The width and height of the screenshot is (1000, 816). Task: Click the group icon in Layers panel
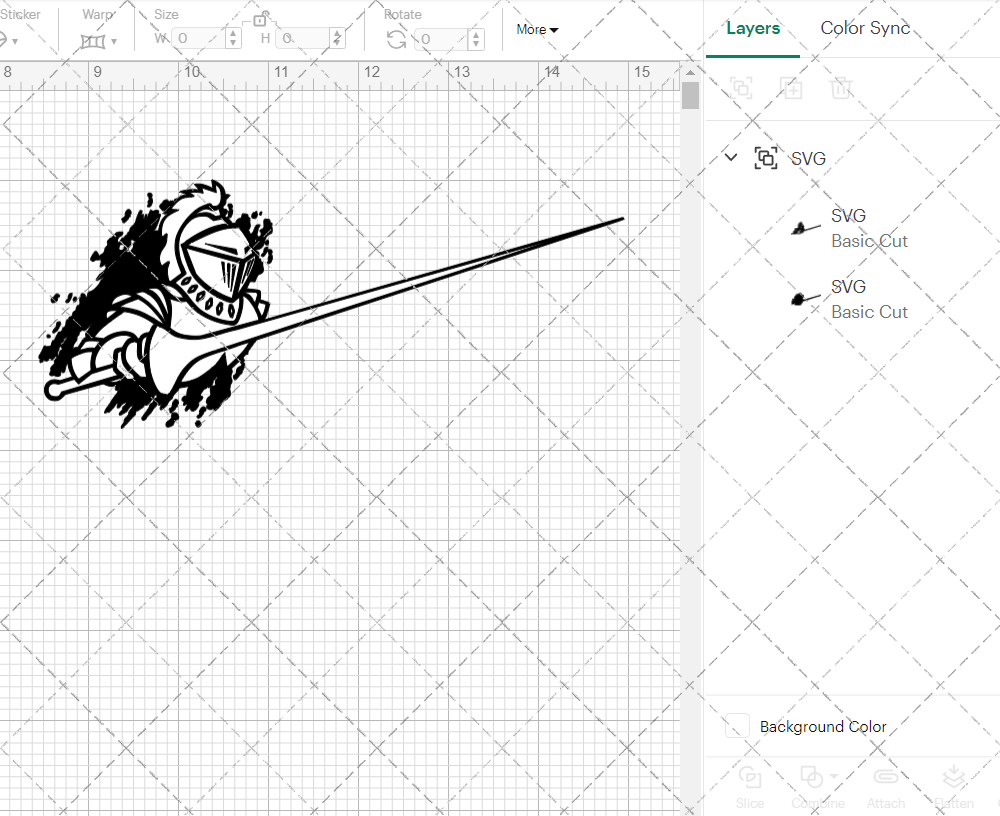[741, 88]
